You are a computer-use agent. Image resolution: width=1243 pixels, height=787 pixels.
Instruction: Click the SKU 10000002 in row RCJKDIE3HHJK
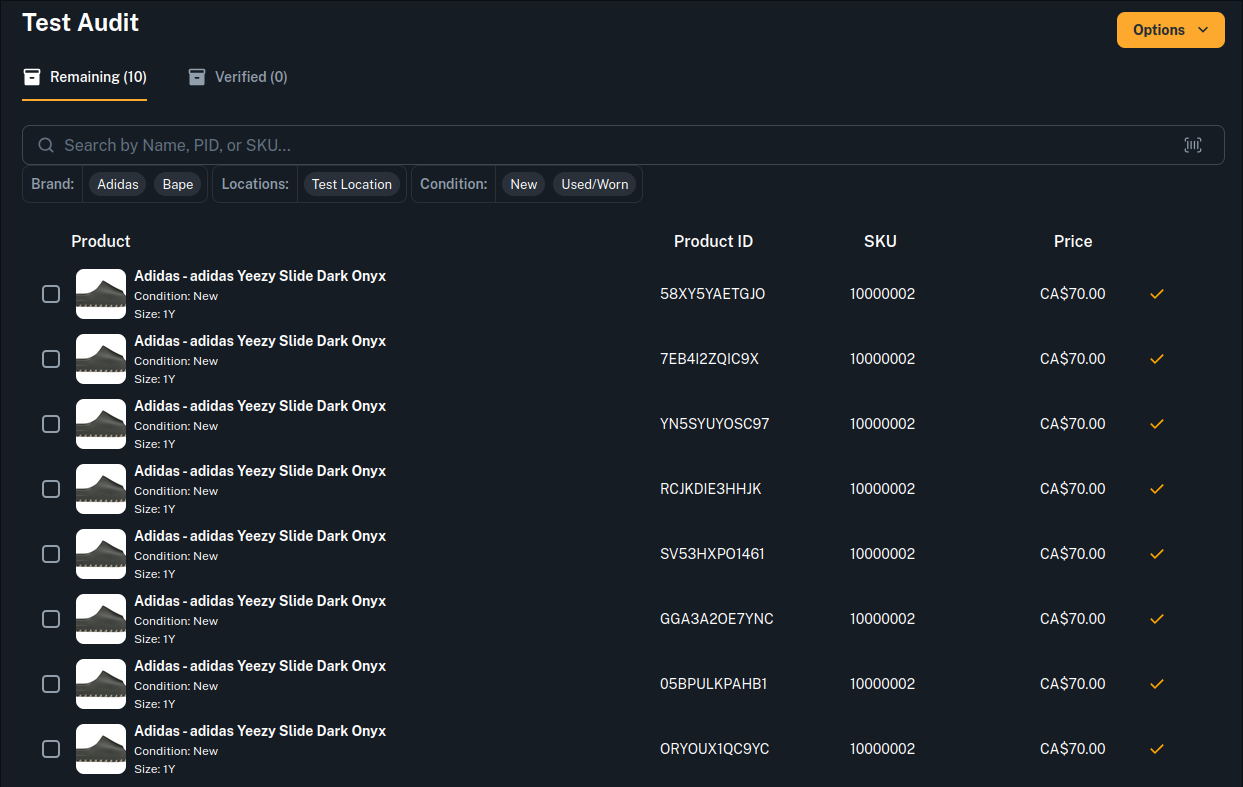click(883, 489)
